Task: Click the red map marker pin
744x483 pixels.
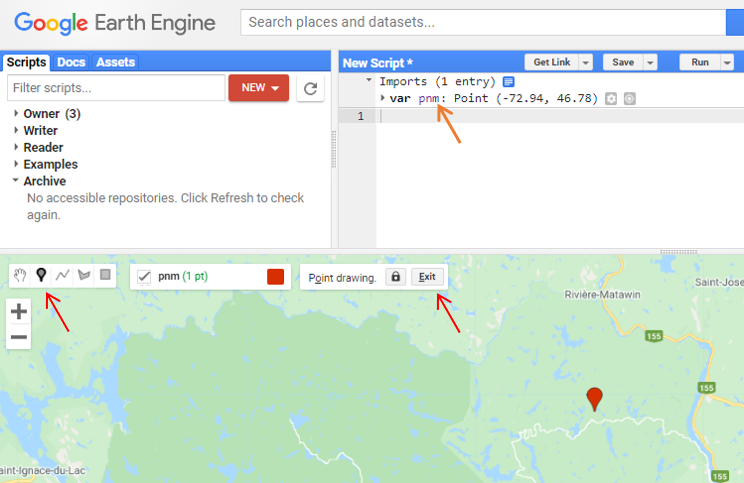Action: click(x=595, y=399)
